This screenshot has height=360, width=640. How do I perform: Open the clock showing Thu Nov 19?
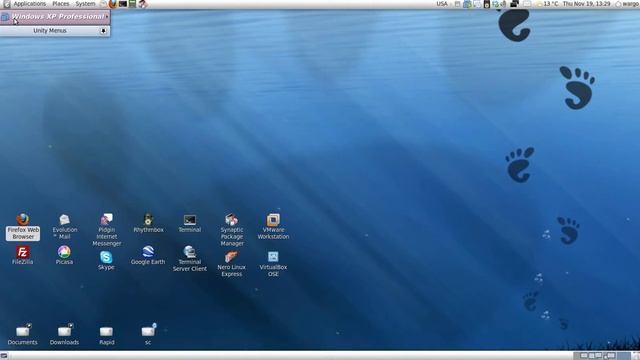(x=586, y=4)
